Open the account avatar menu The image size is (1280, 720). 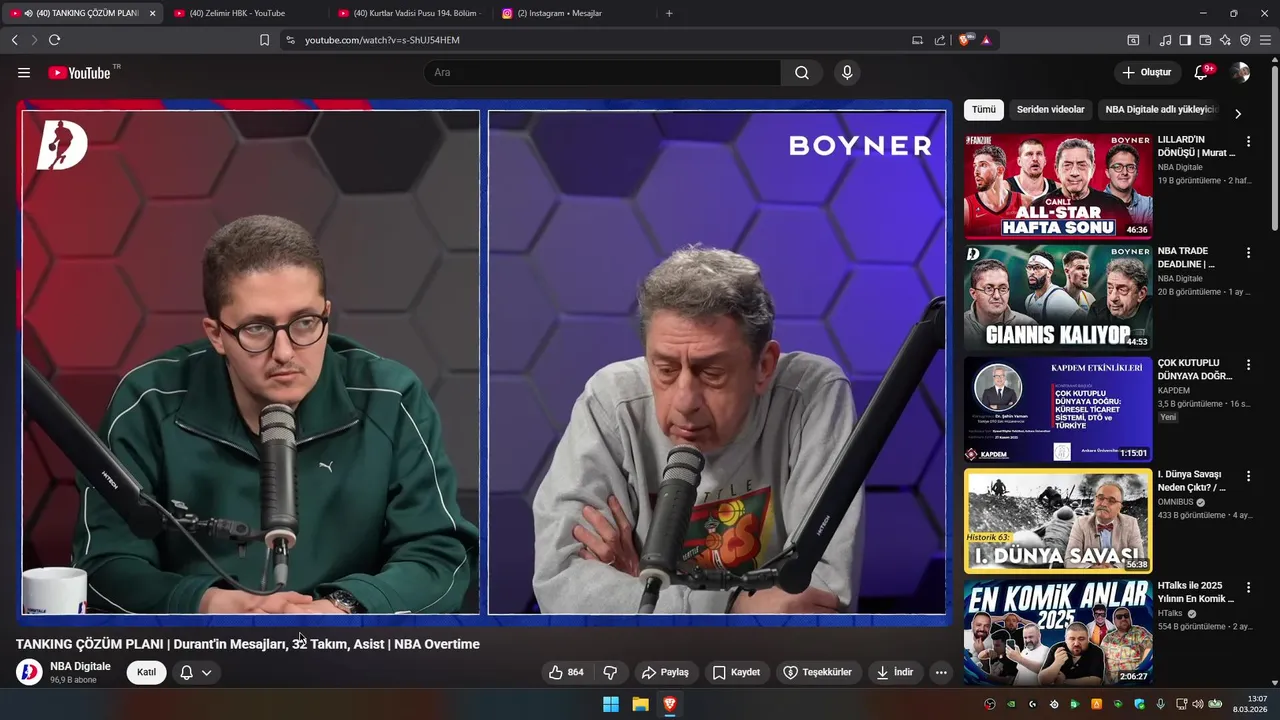pos(1240,72)
